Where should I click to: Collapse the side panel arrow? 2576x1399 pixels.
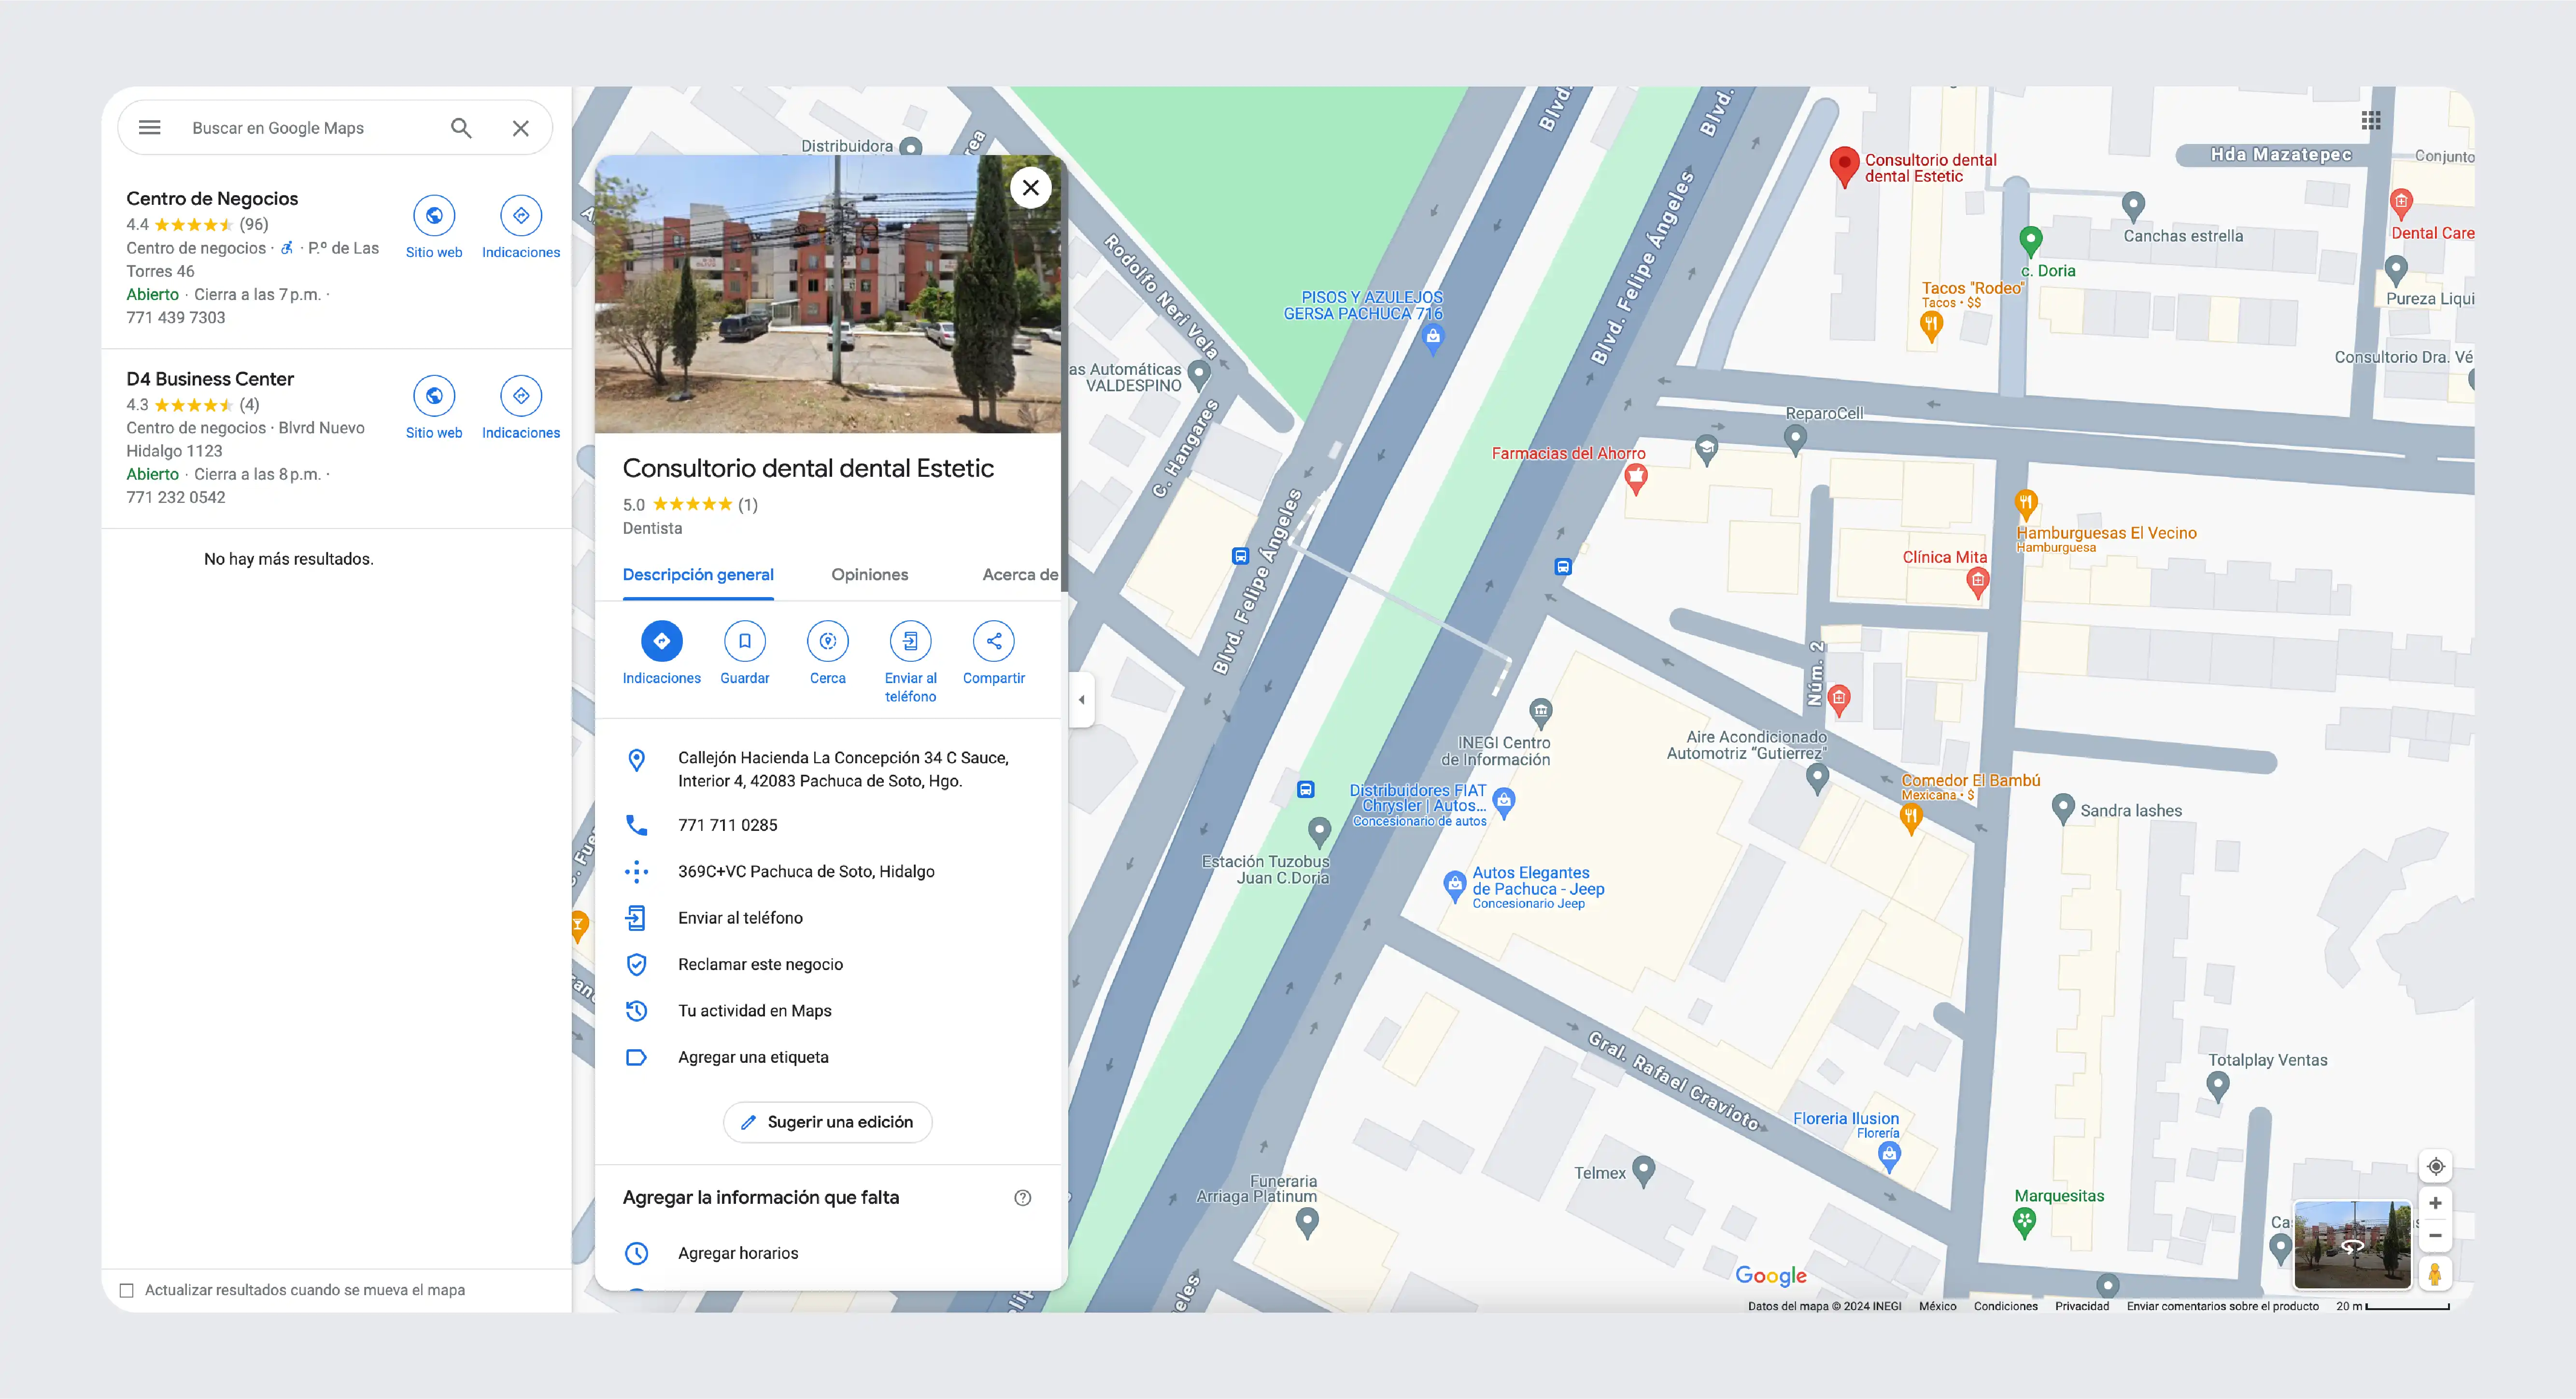[x=1081, y=699]
